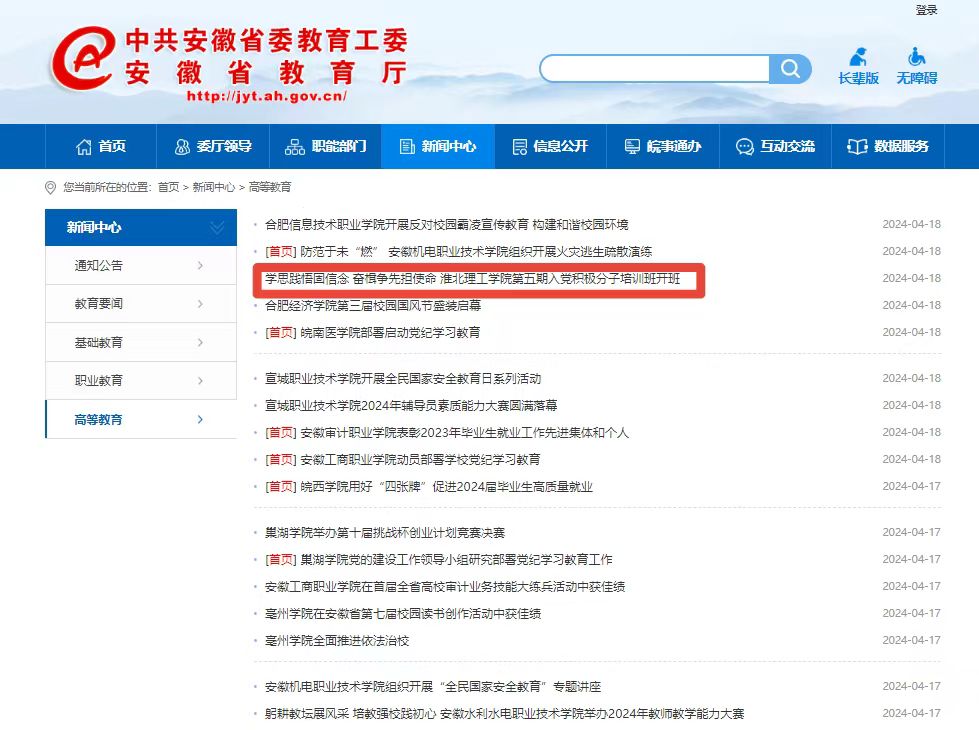Open 皖事通办 navigation item
Screen dimensions: 979x730
click(662, 146)
